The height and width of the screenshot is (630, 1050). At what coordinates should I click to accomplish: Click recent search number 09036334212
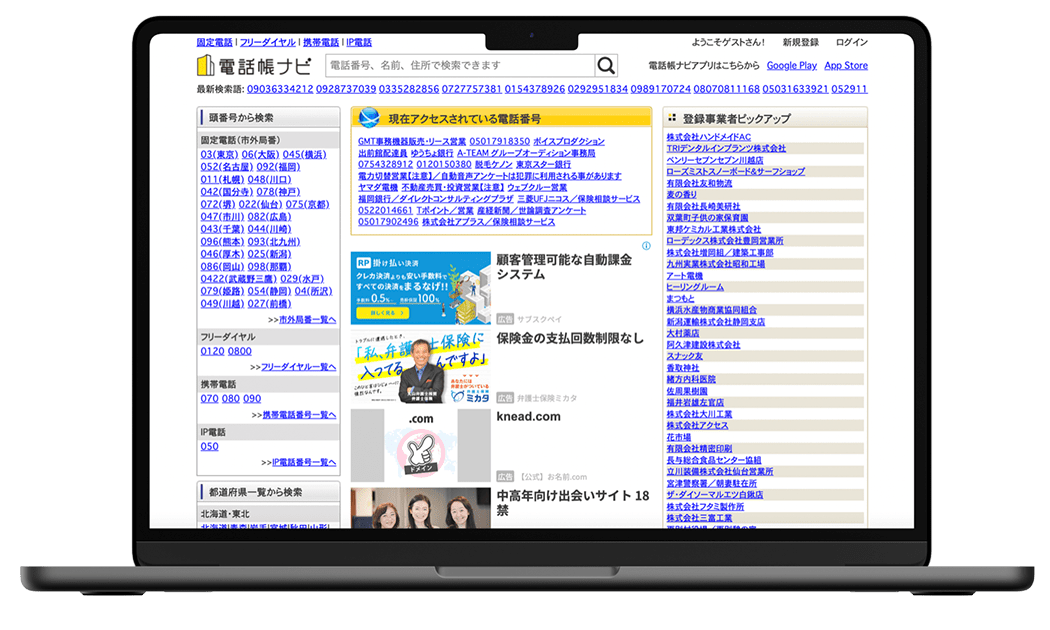coord(280,89)
